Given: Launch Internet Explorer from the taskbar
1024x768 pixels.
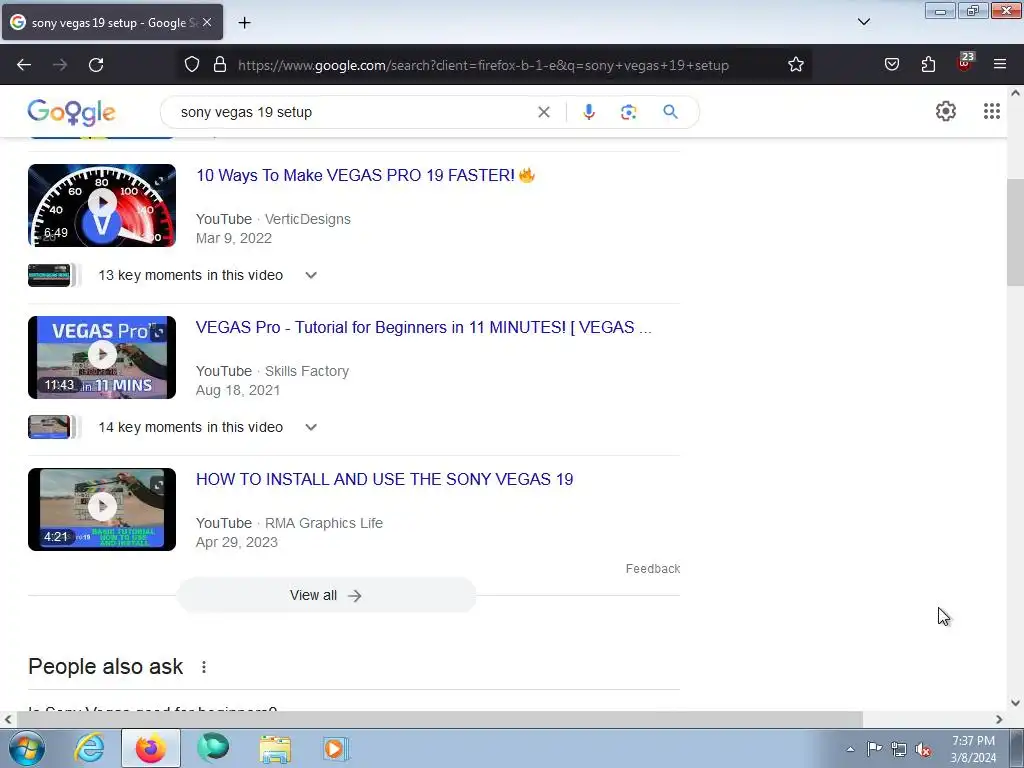Looking at the screenshot, I should pyautogui.click(x=89, y=748).
